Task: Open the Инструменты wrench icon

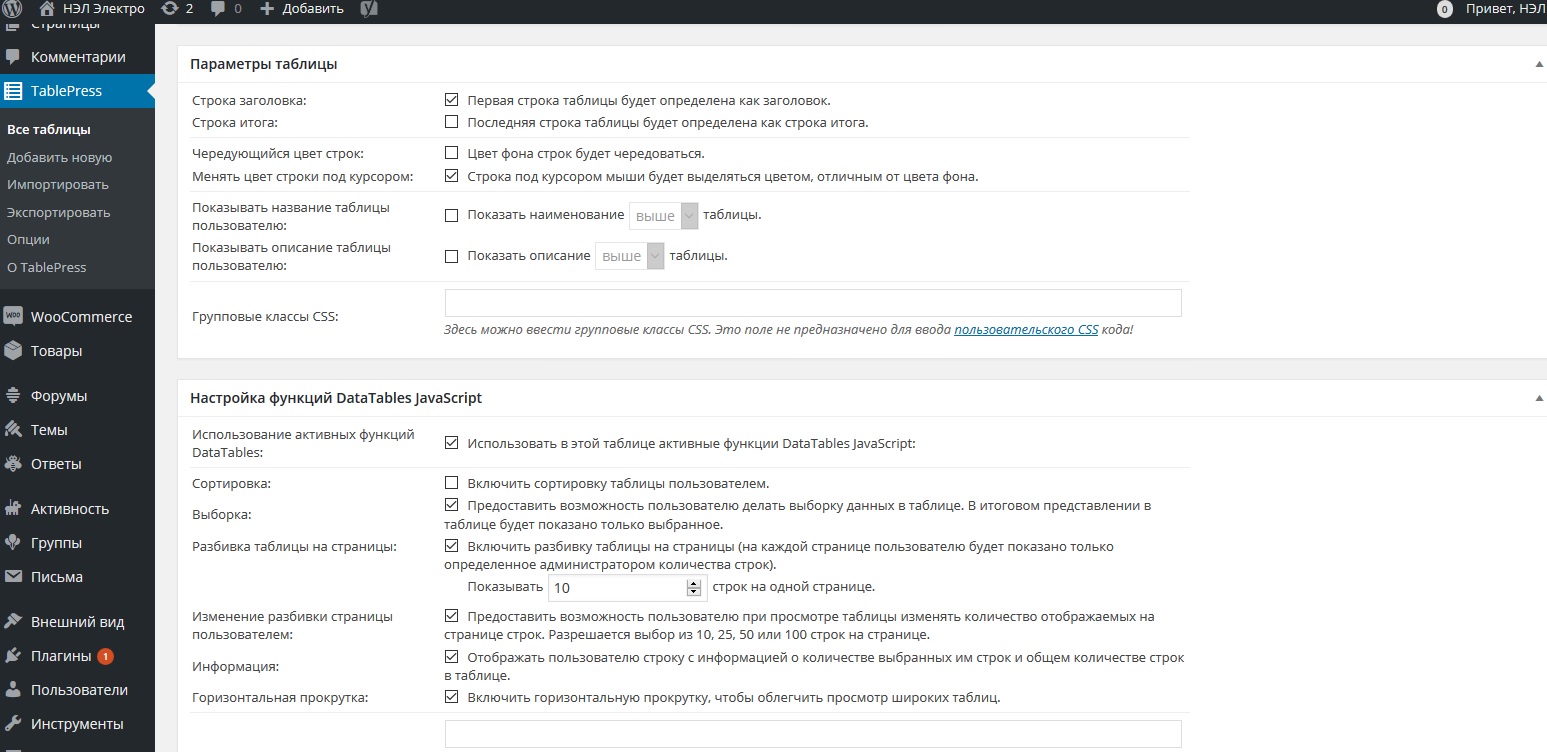Action: click(13, 723)
